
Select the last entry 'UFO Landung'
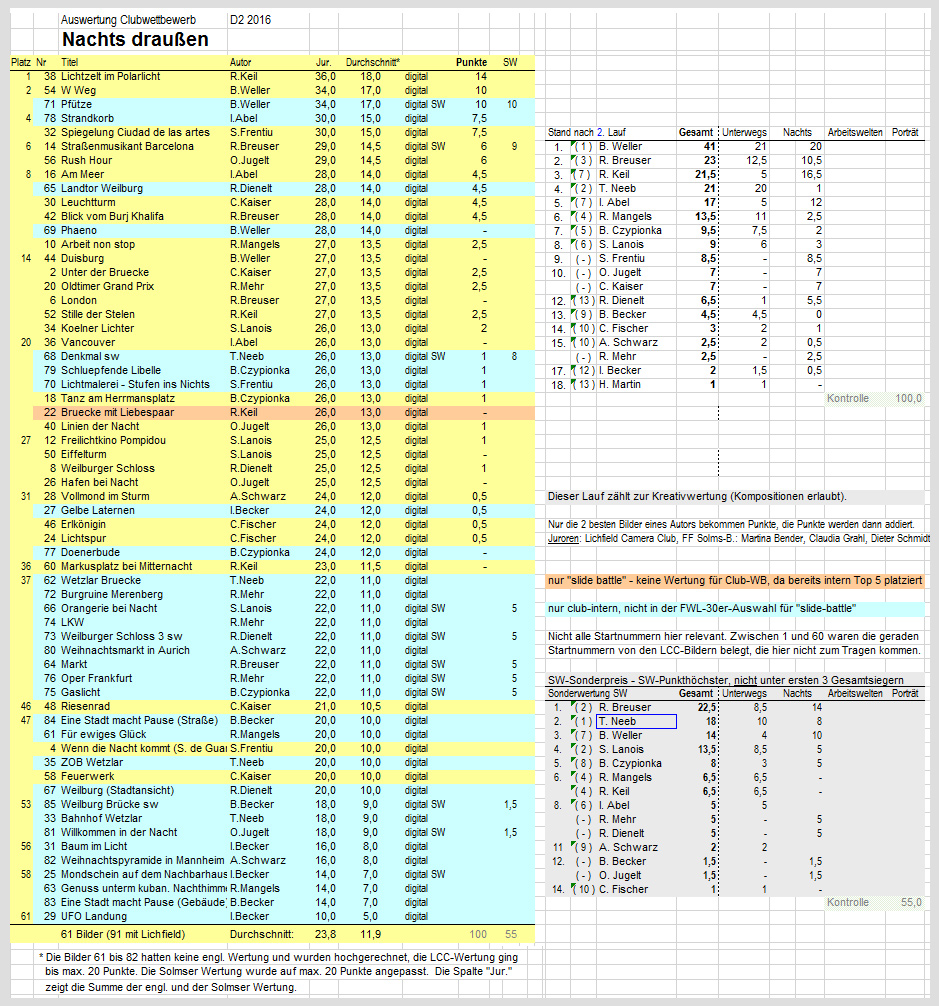click(x=94, y=916)
